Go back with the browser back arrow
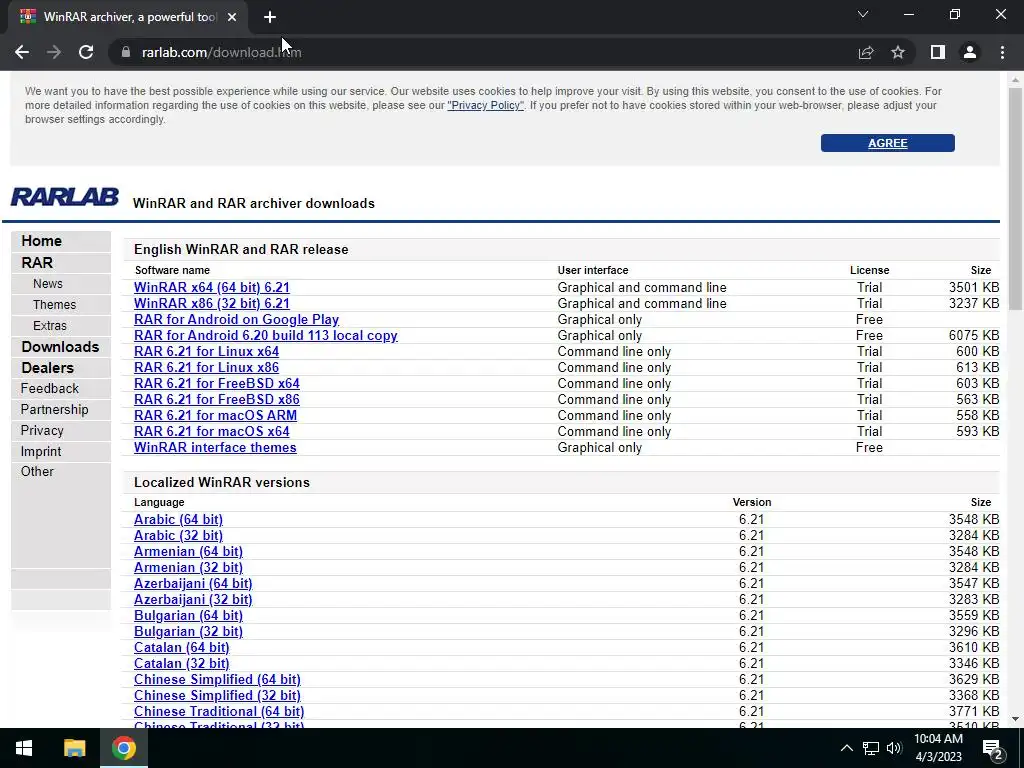Viewport: 1024px width, 768px height. click(22, 52)
